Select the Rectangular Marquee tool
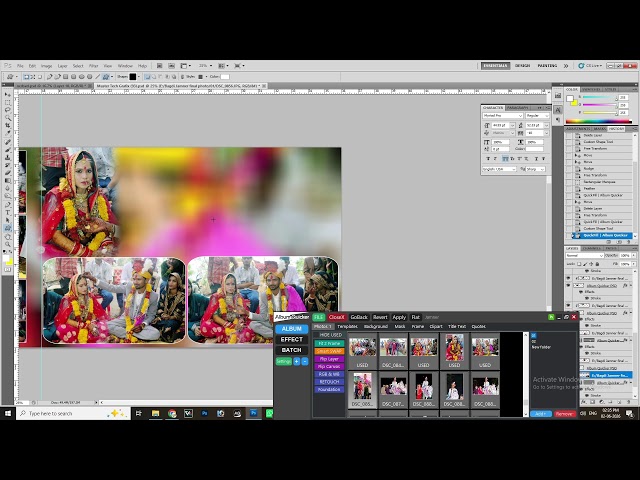The image size is (640, 480). point(8,102)
